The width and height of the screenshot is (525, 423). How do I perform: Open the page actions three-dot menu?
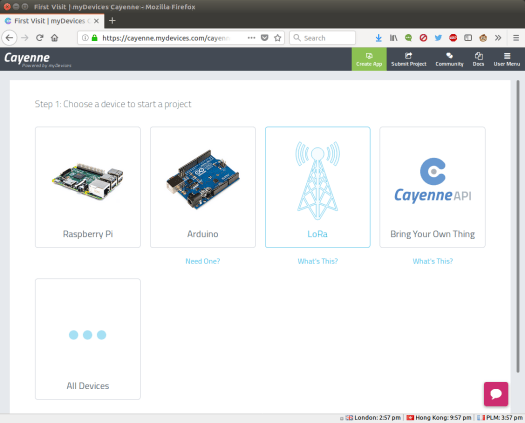coord(251,38)
